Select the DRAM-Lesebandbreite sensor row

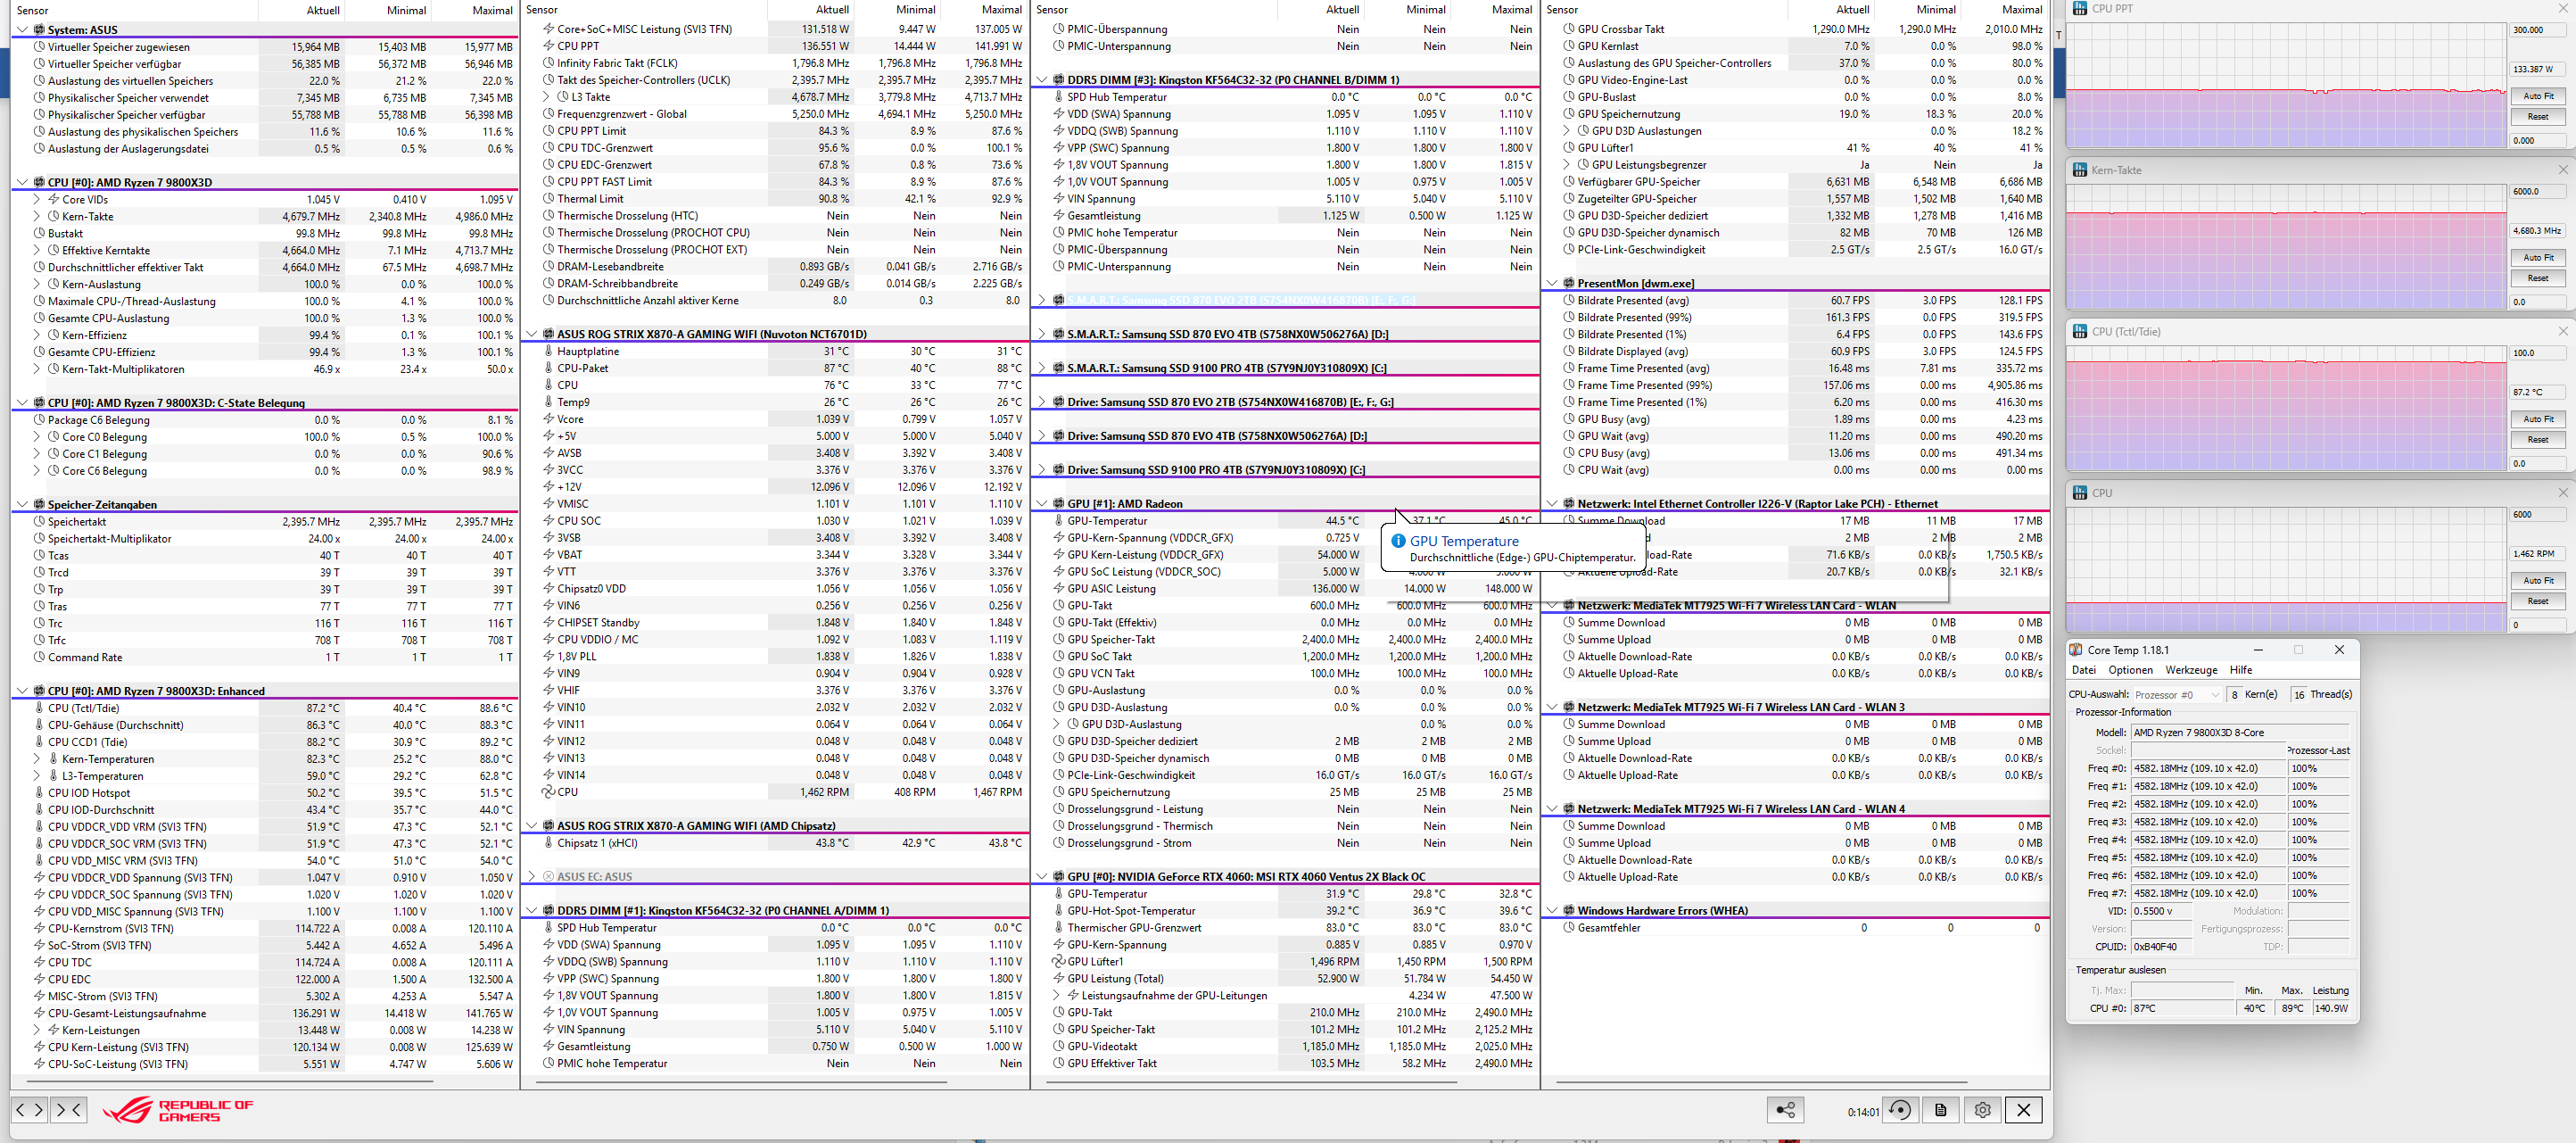[775, 267]
